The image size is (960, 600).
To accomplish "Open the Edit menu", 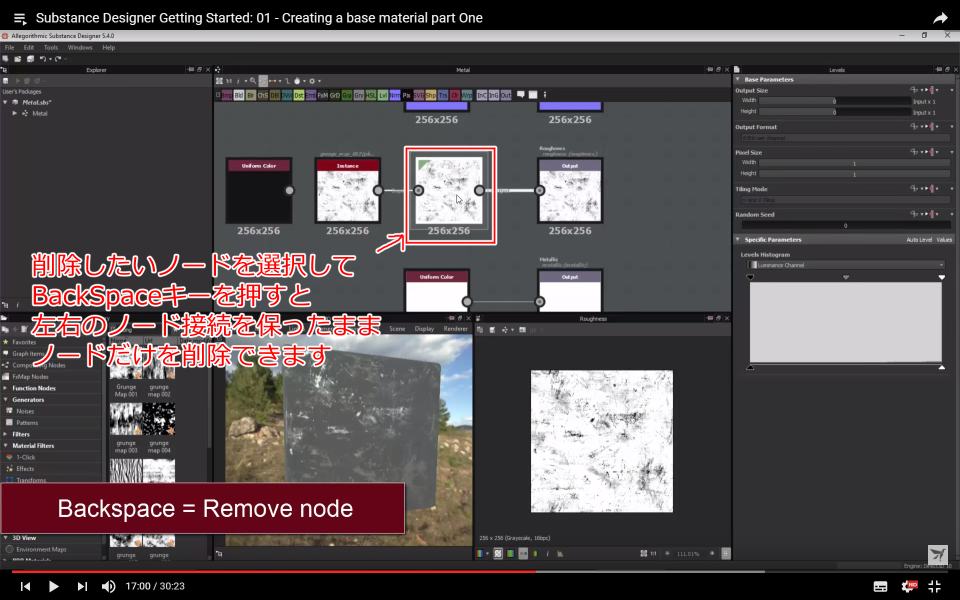I will (29, 47).
